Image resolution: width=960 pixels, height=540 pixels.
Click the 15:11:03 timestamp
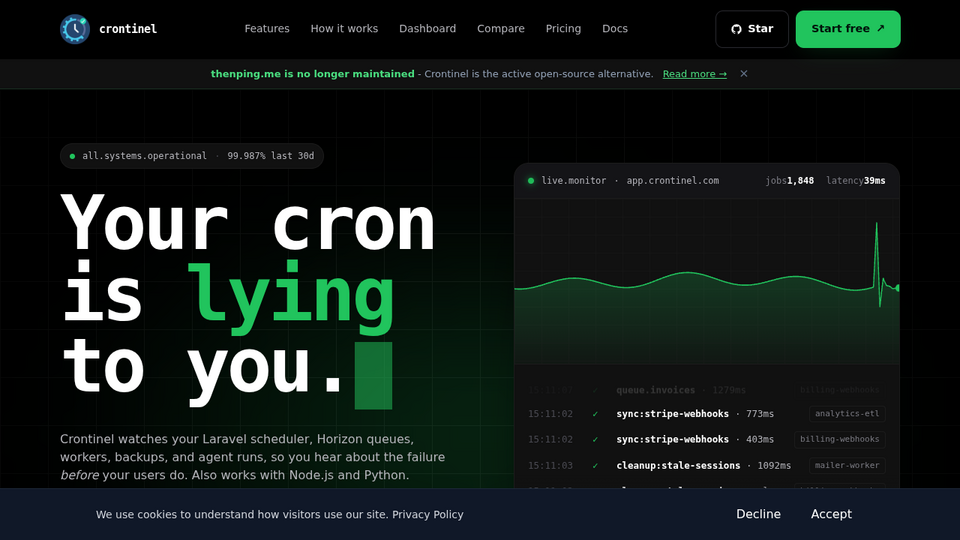point(550,466)
